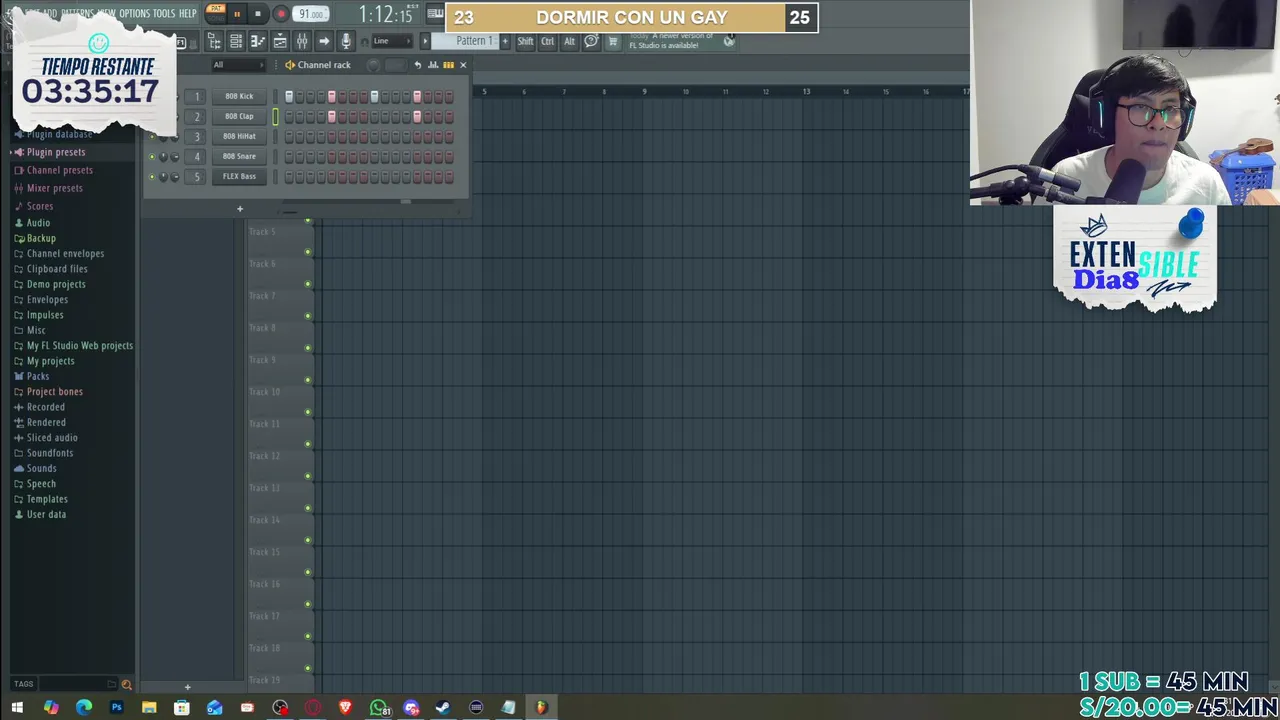Click the arrow step-edit toolbar icon

pos(324,41)
